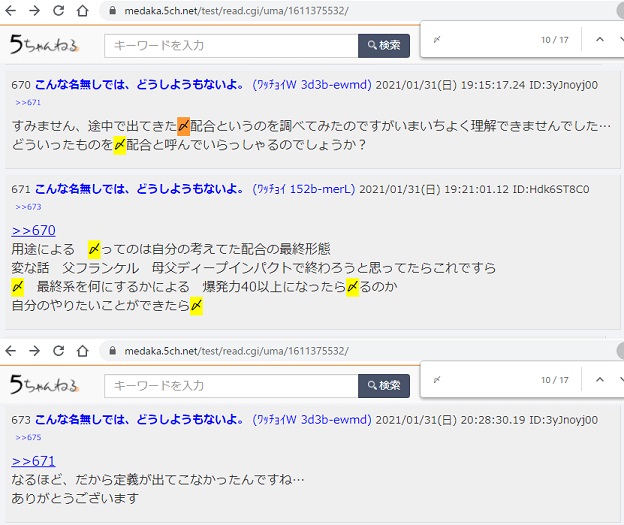Click the post number 670

pyautogui.click(x=21, y=85)
